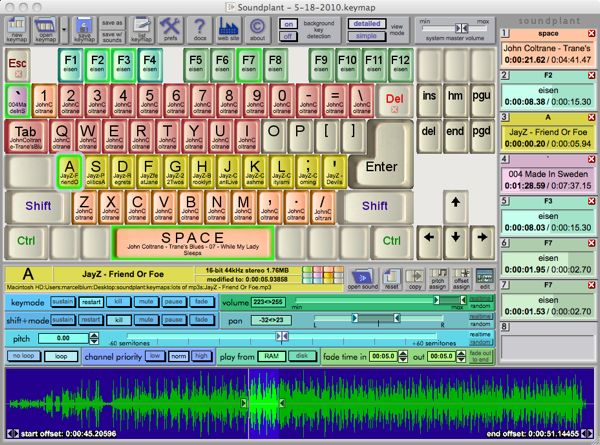Viewport: 600px width, 445px height.
Task: Click the F1 eisen key
Action: click(x=70, y=64)
